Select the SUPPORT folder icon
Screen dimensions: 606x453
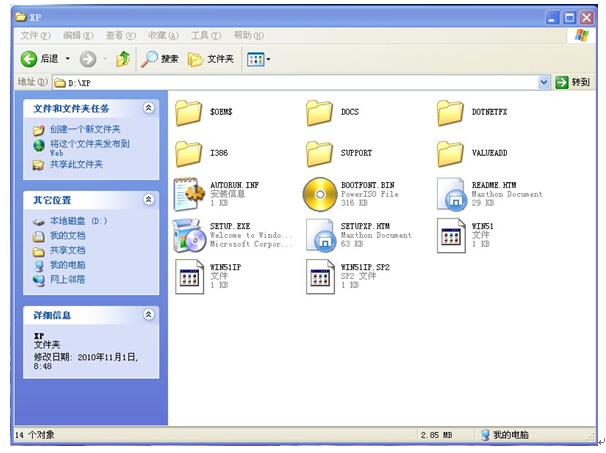[x=319, y=153]
